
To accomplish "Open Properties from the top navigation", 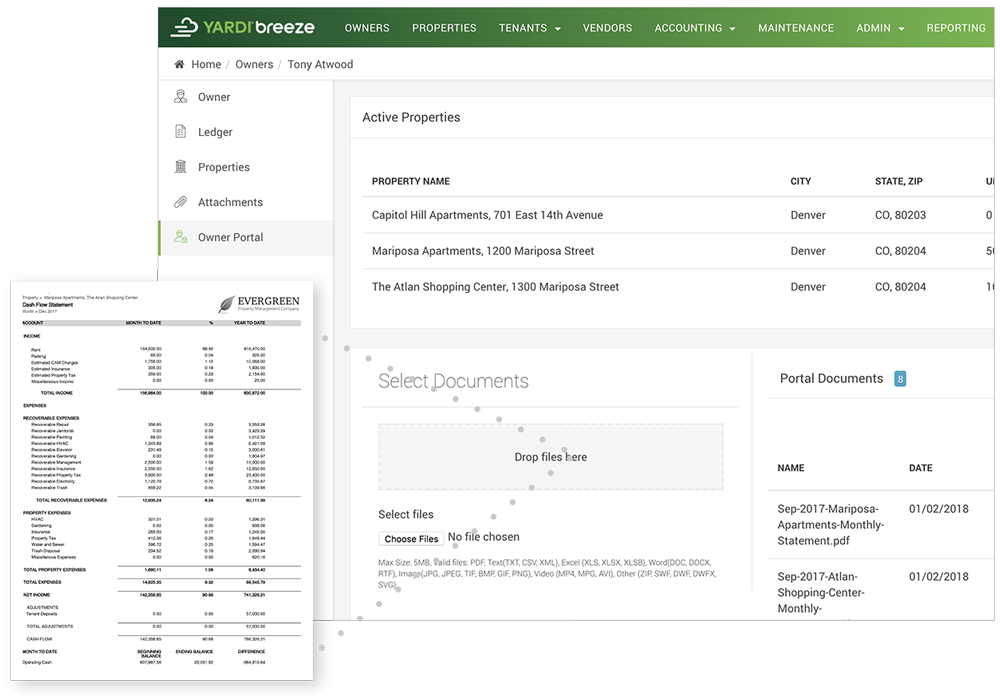I will pos(444,28).
